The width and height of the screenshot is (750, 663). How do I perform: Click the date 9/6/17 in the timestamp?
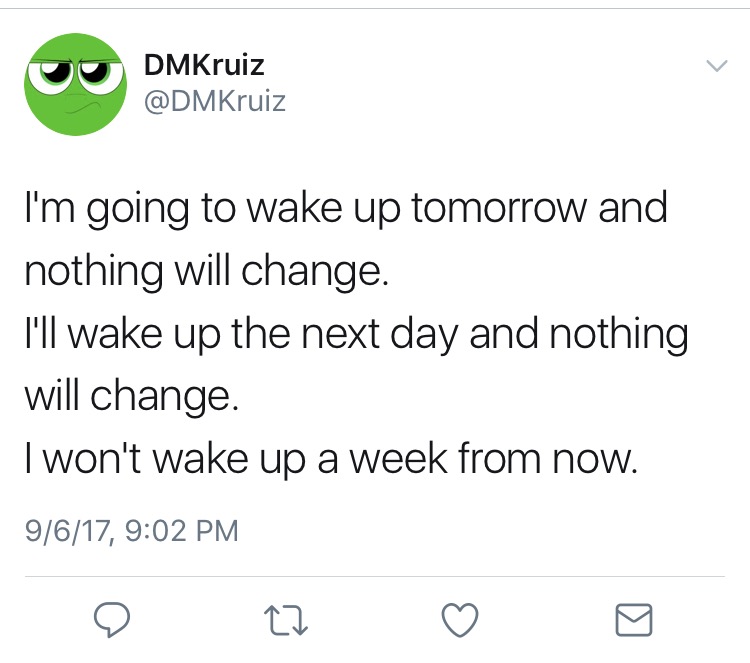pos(62,526)
